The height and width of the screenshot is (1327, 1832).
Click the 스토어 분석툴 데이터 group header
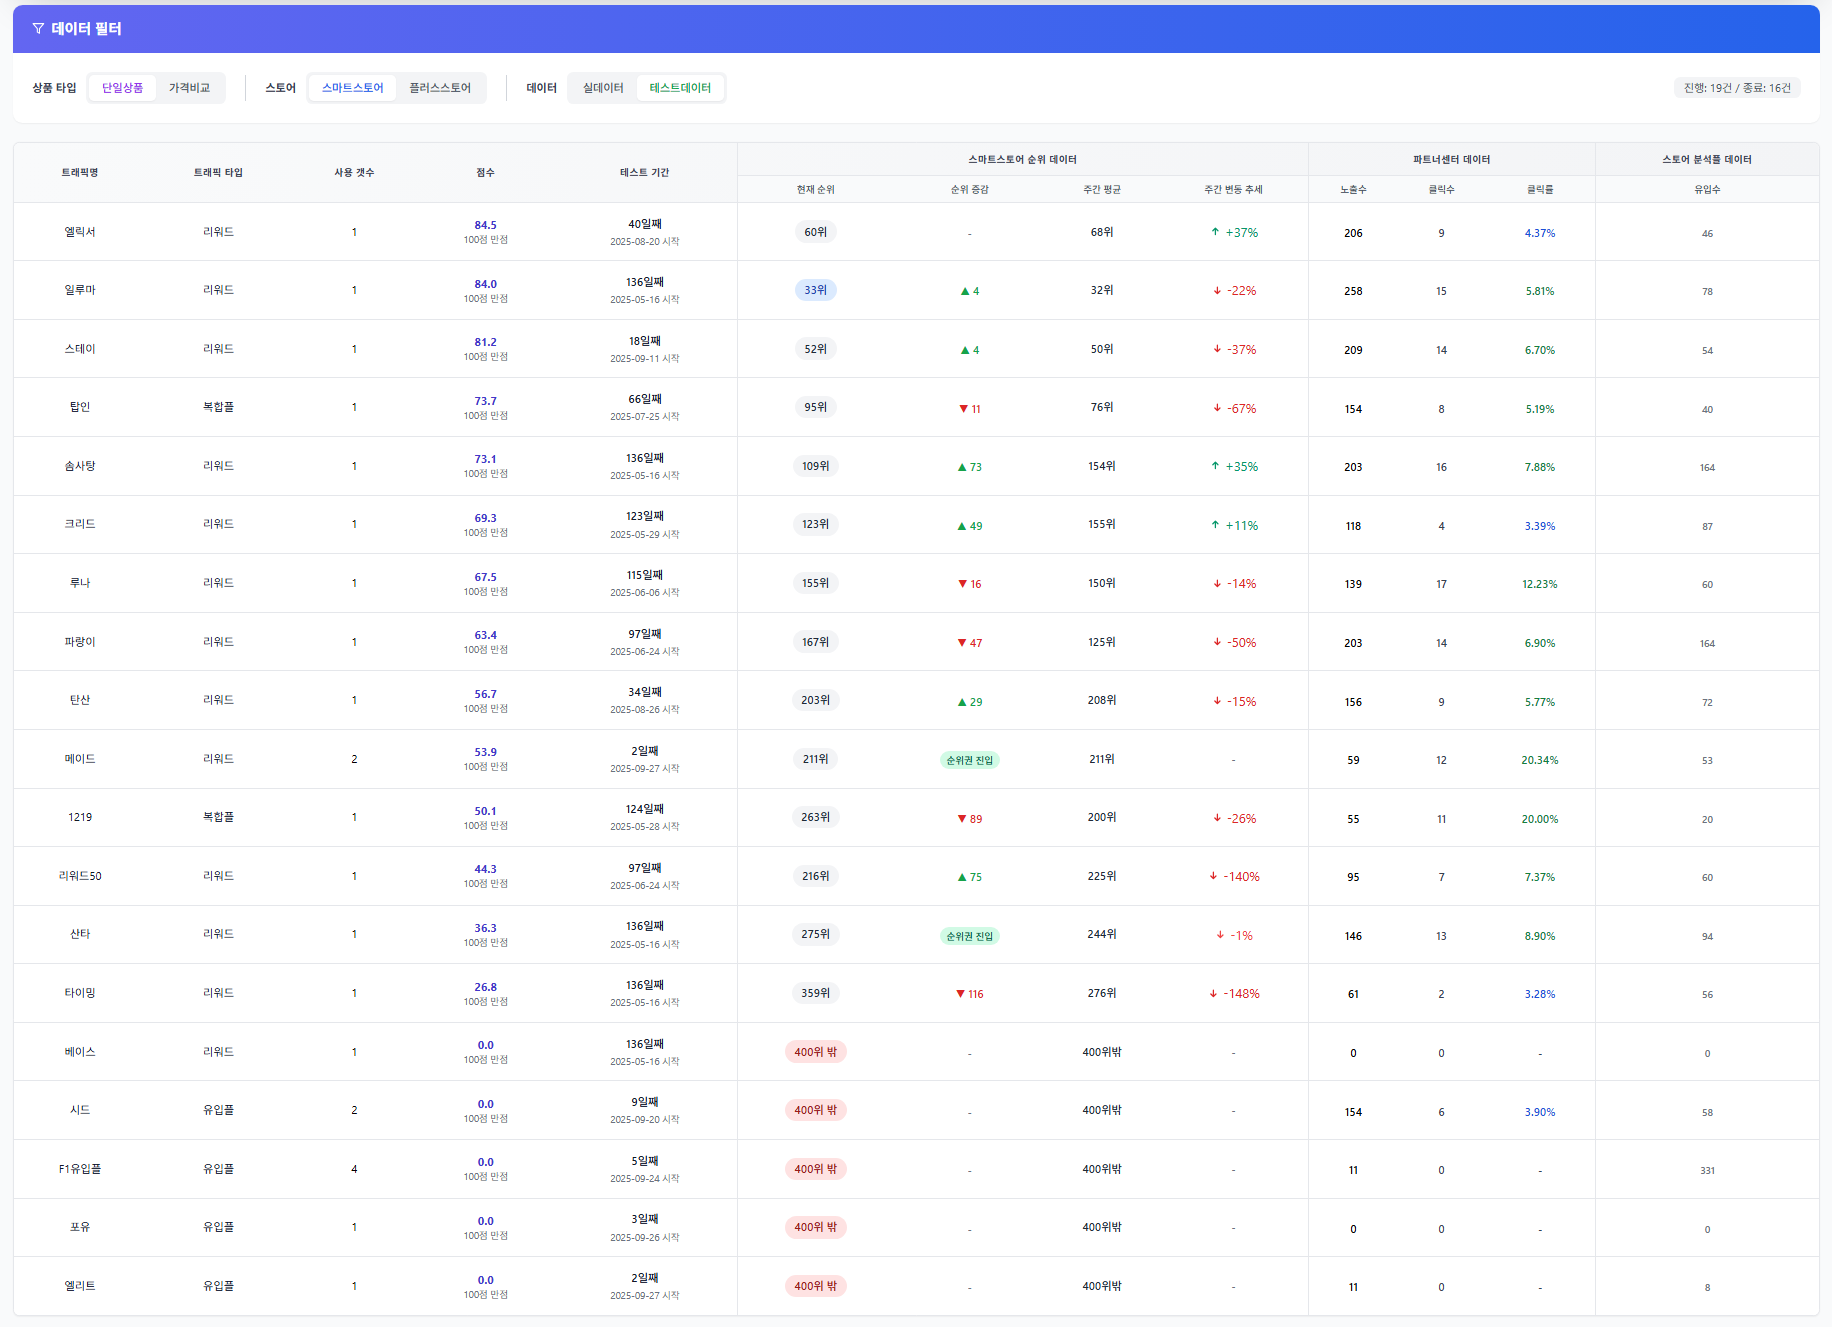[x=1707, y=160]
